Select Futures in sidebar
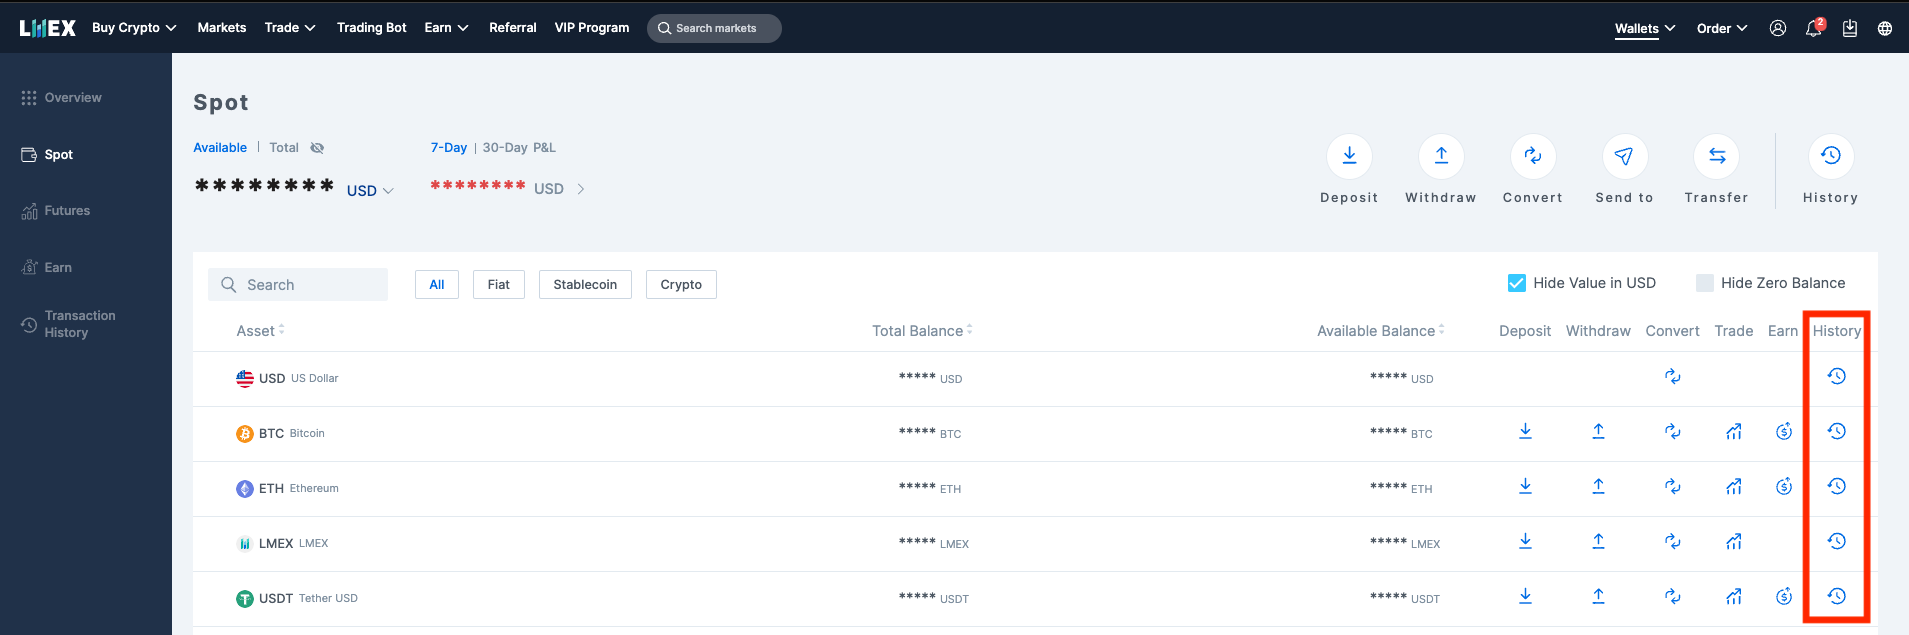1909x635 pixels. (x=56, y=211)
